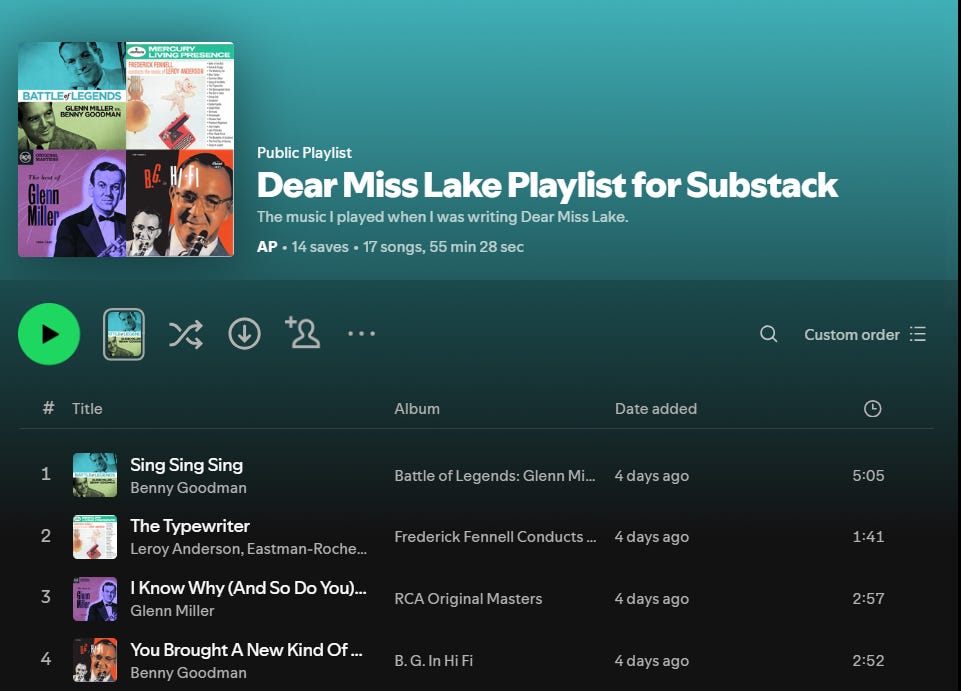The image size is (961, 691).
Task: Click the playlist description text
Action: click(x=443, y=217)
